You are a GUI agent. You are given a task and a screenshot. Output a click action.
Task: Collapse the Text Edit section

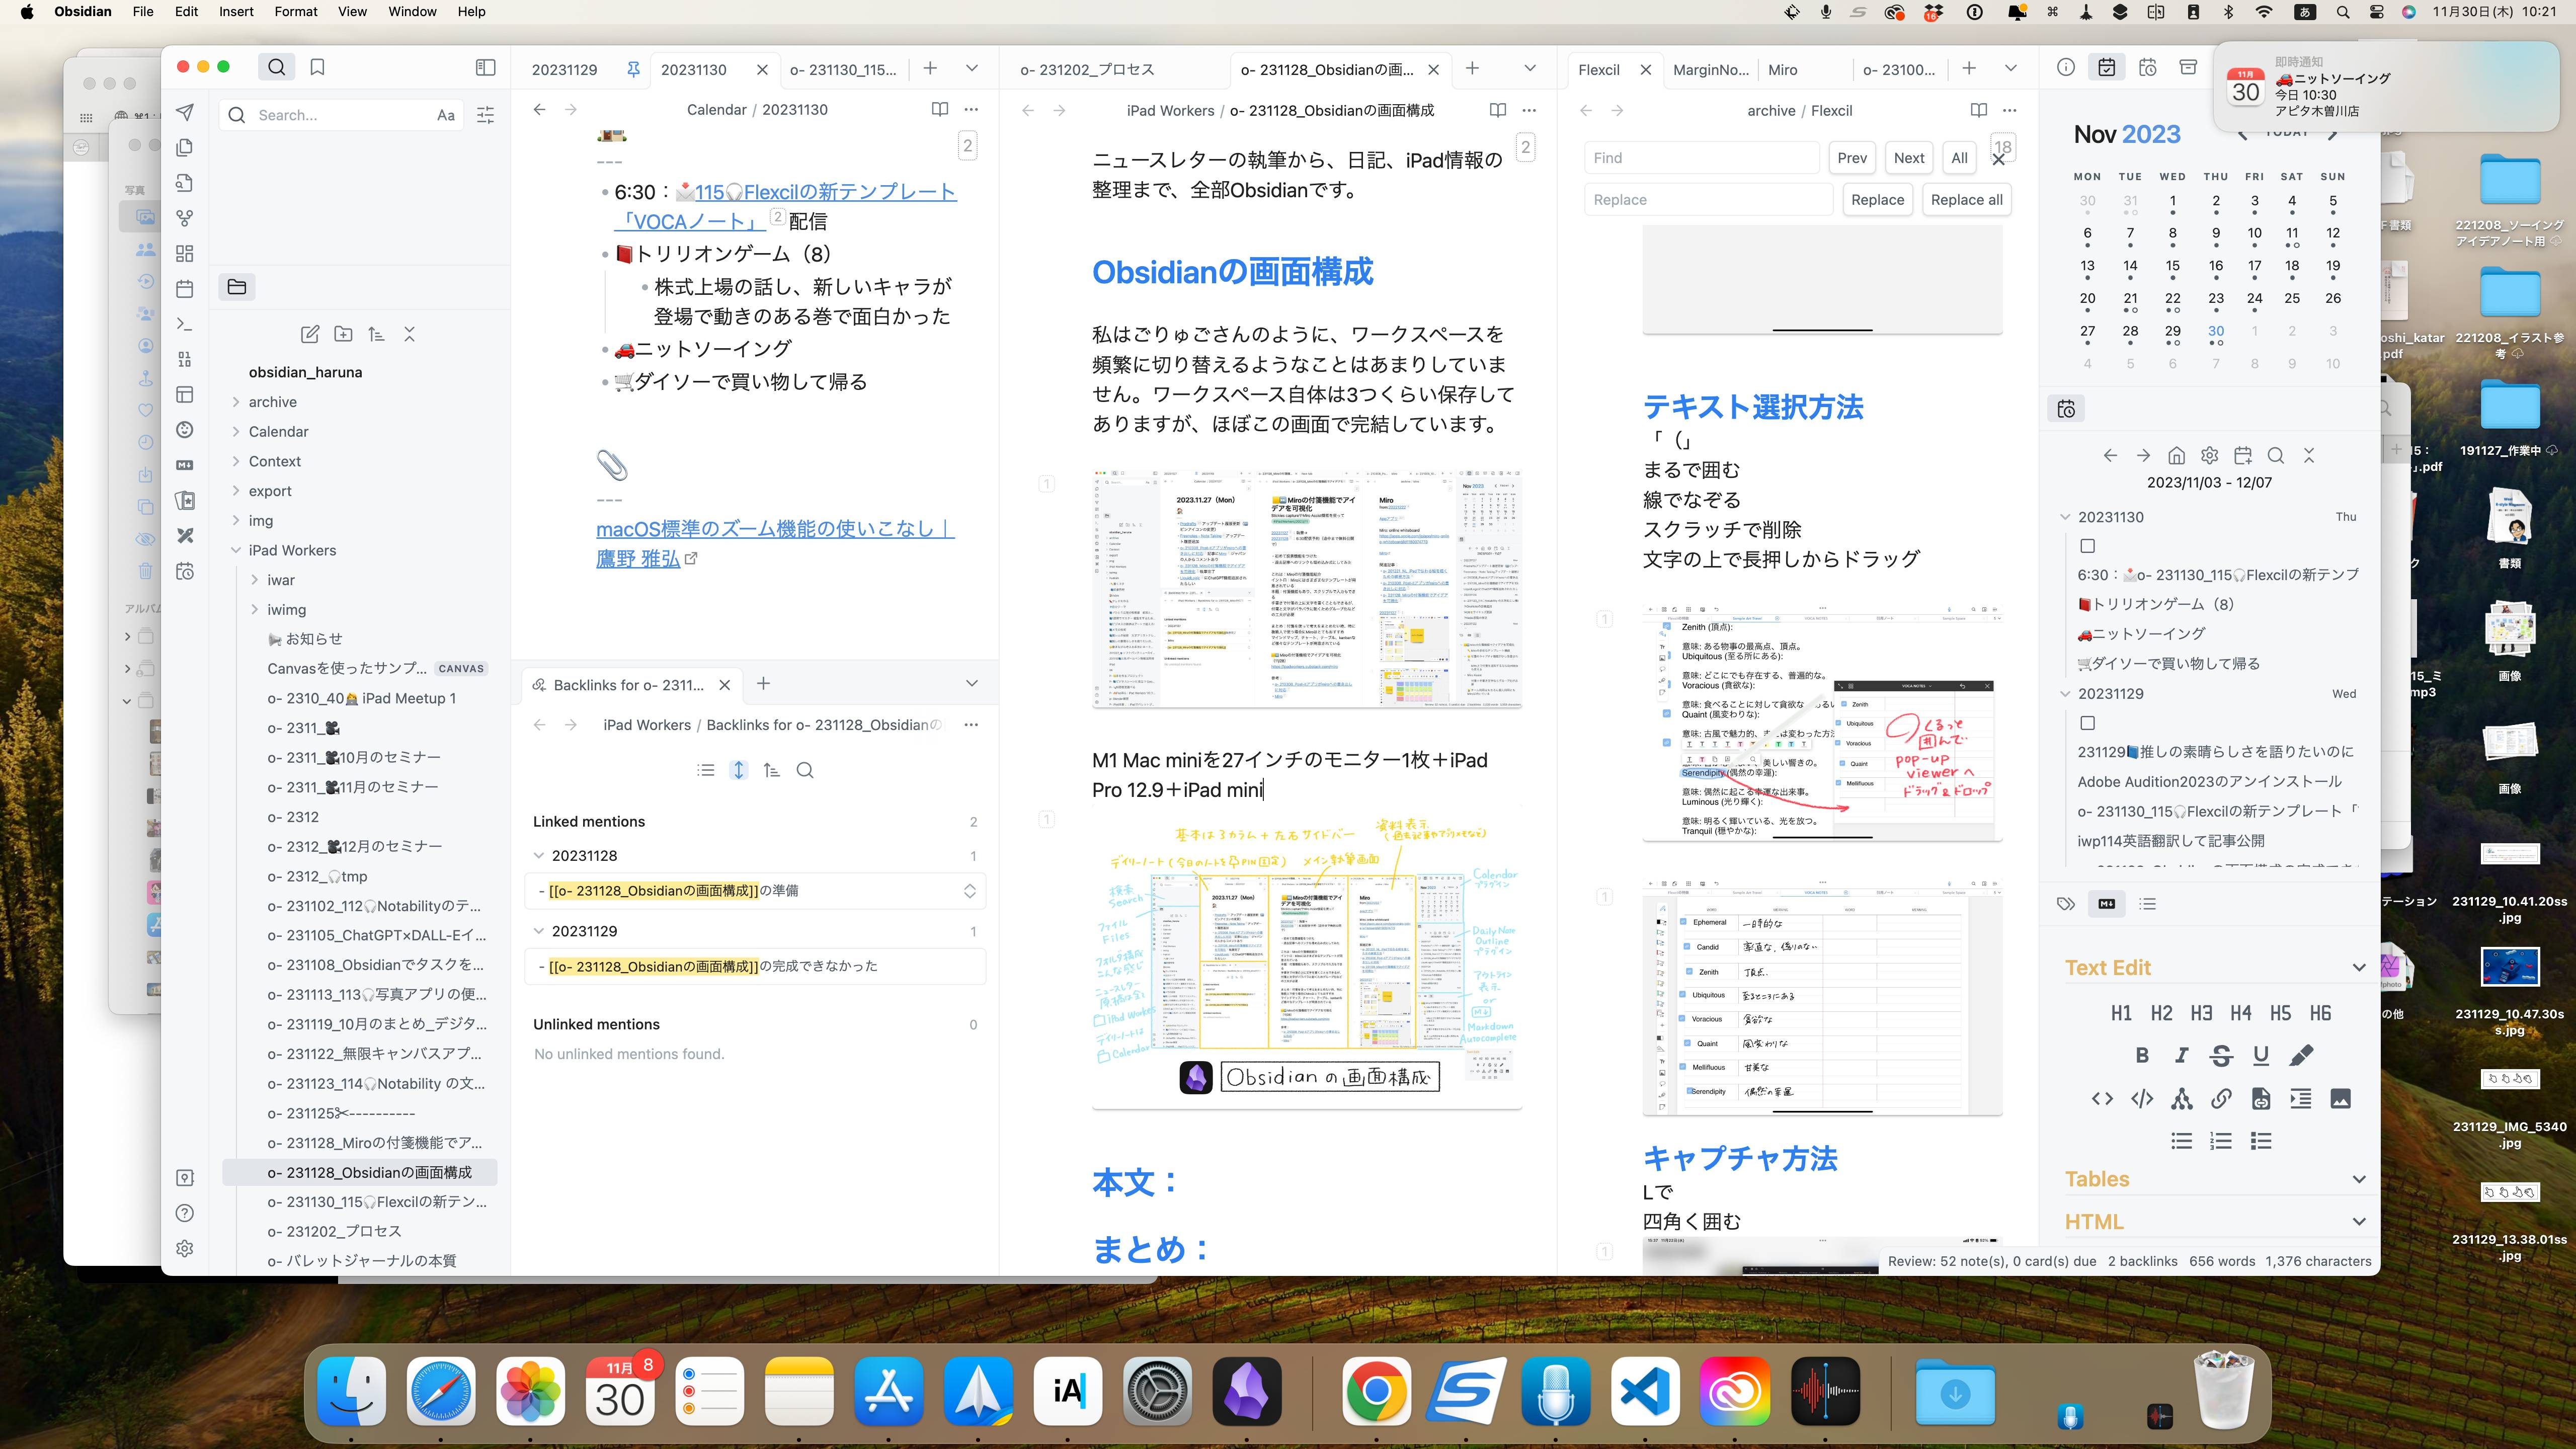2359,967
